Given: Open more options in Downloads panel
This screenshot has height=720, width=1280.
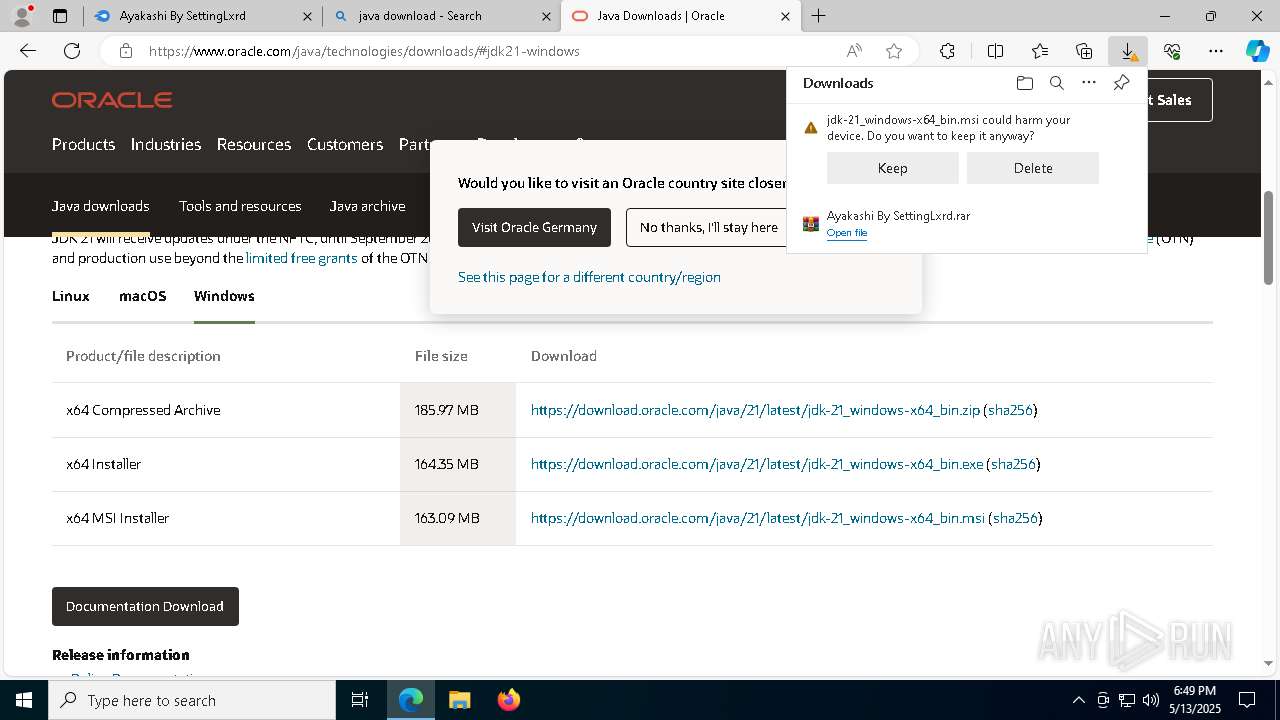Looking at the screenshot, I should [1089, 83].
